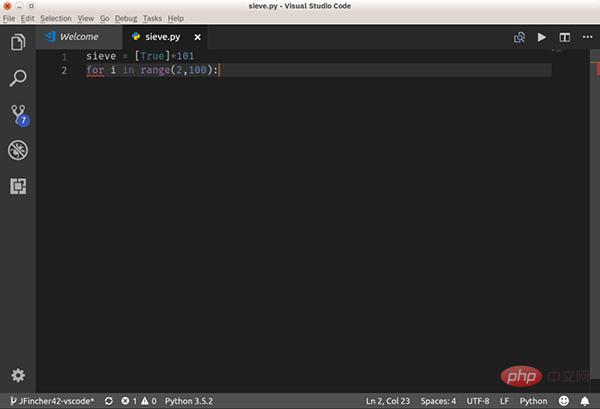
Task: Click the 'sieve' variable on line 1
Action: (x=101, y=56)
